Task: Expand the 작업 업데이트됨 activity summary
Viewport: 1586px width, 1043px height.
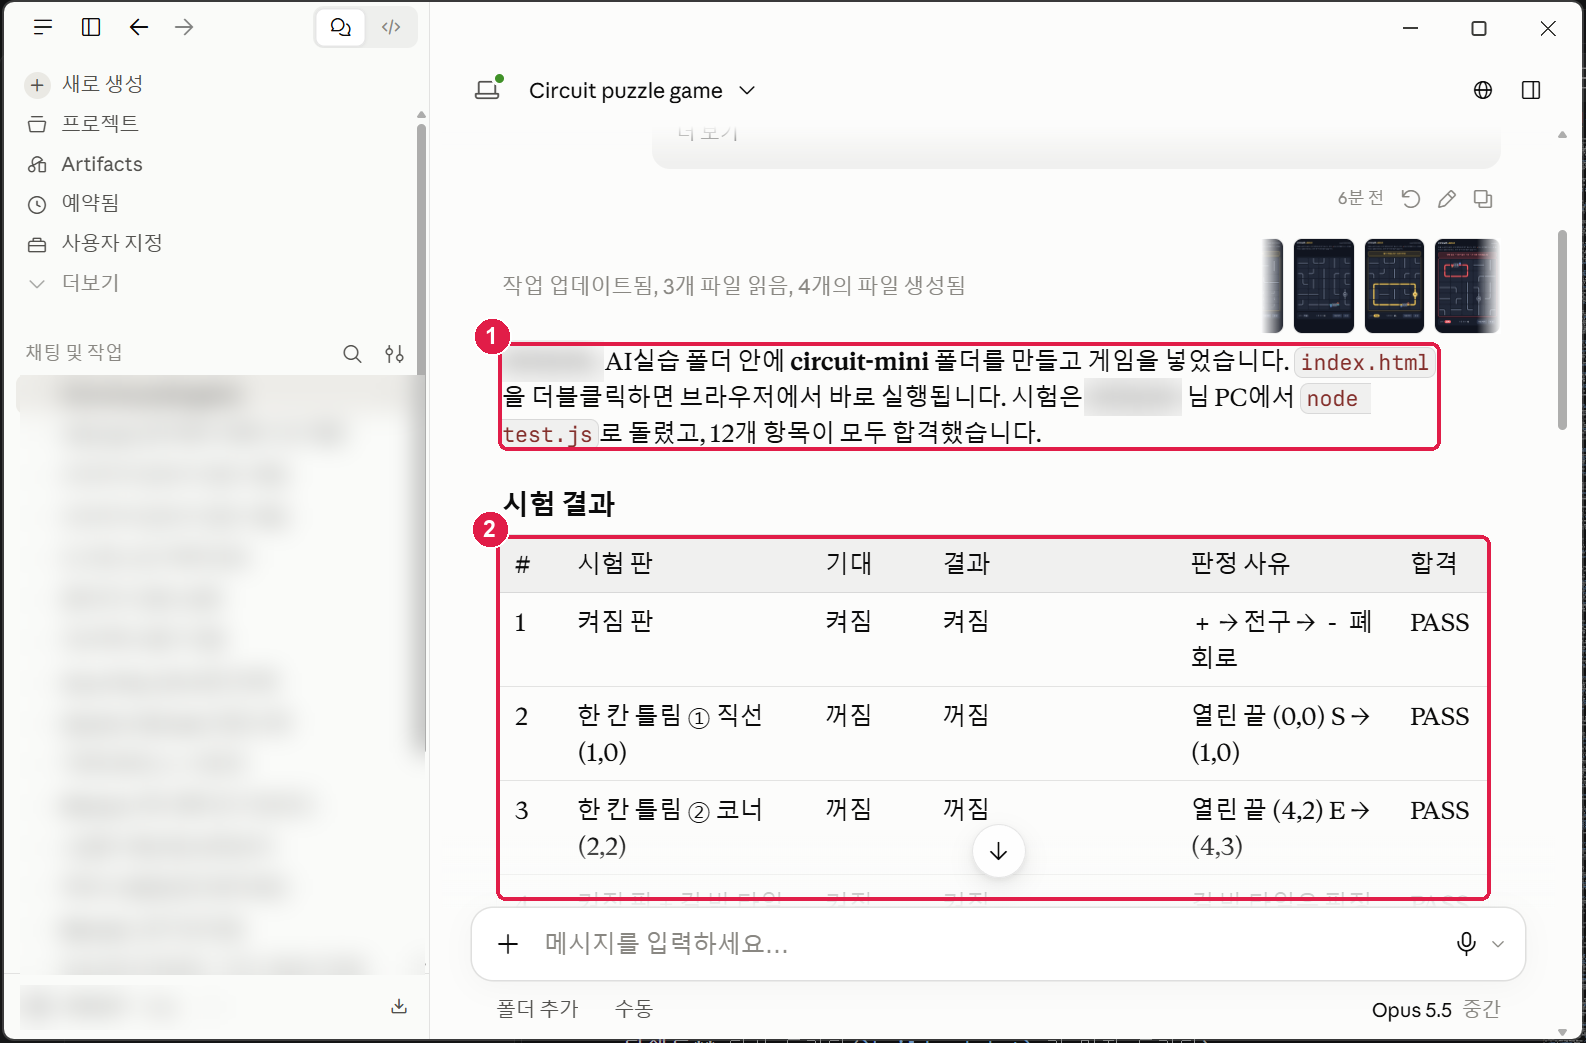Action: click(734, 286)
